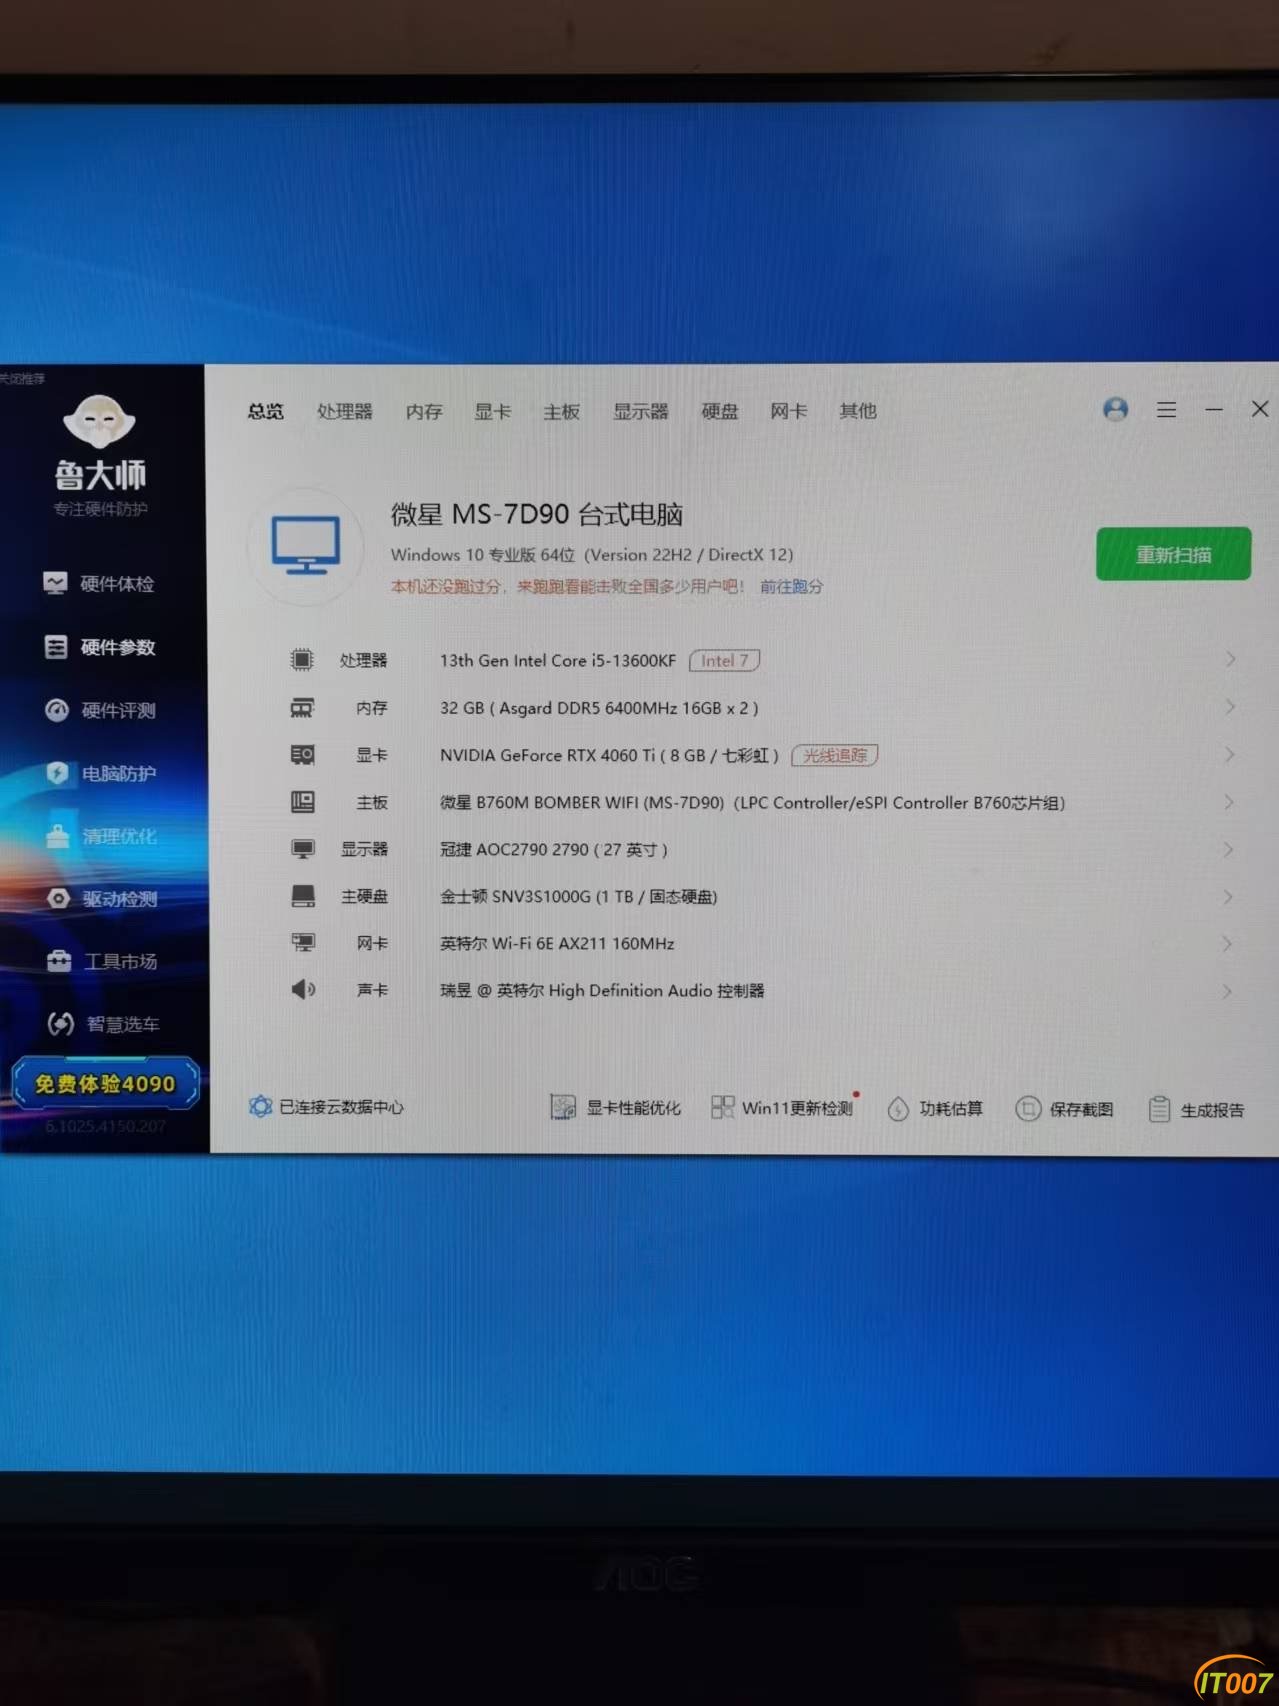Expand the 主板 row chevron
Image resolution: width=1279 pixels, height=1706 pixels.
[x=1231, y=802]
